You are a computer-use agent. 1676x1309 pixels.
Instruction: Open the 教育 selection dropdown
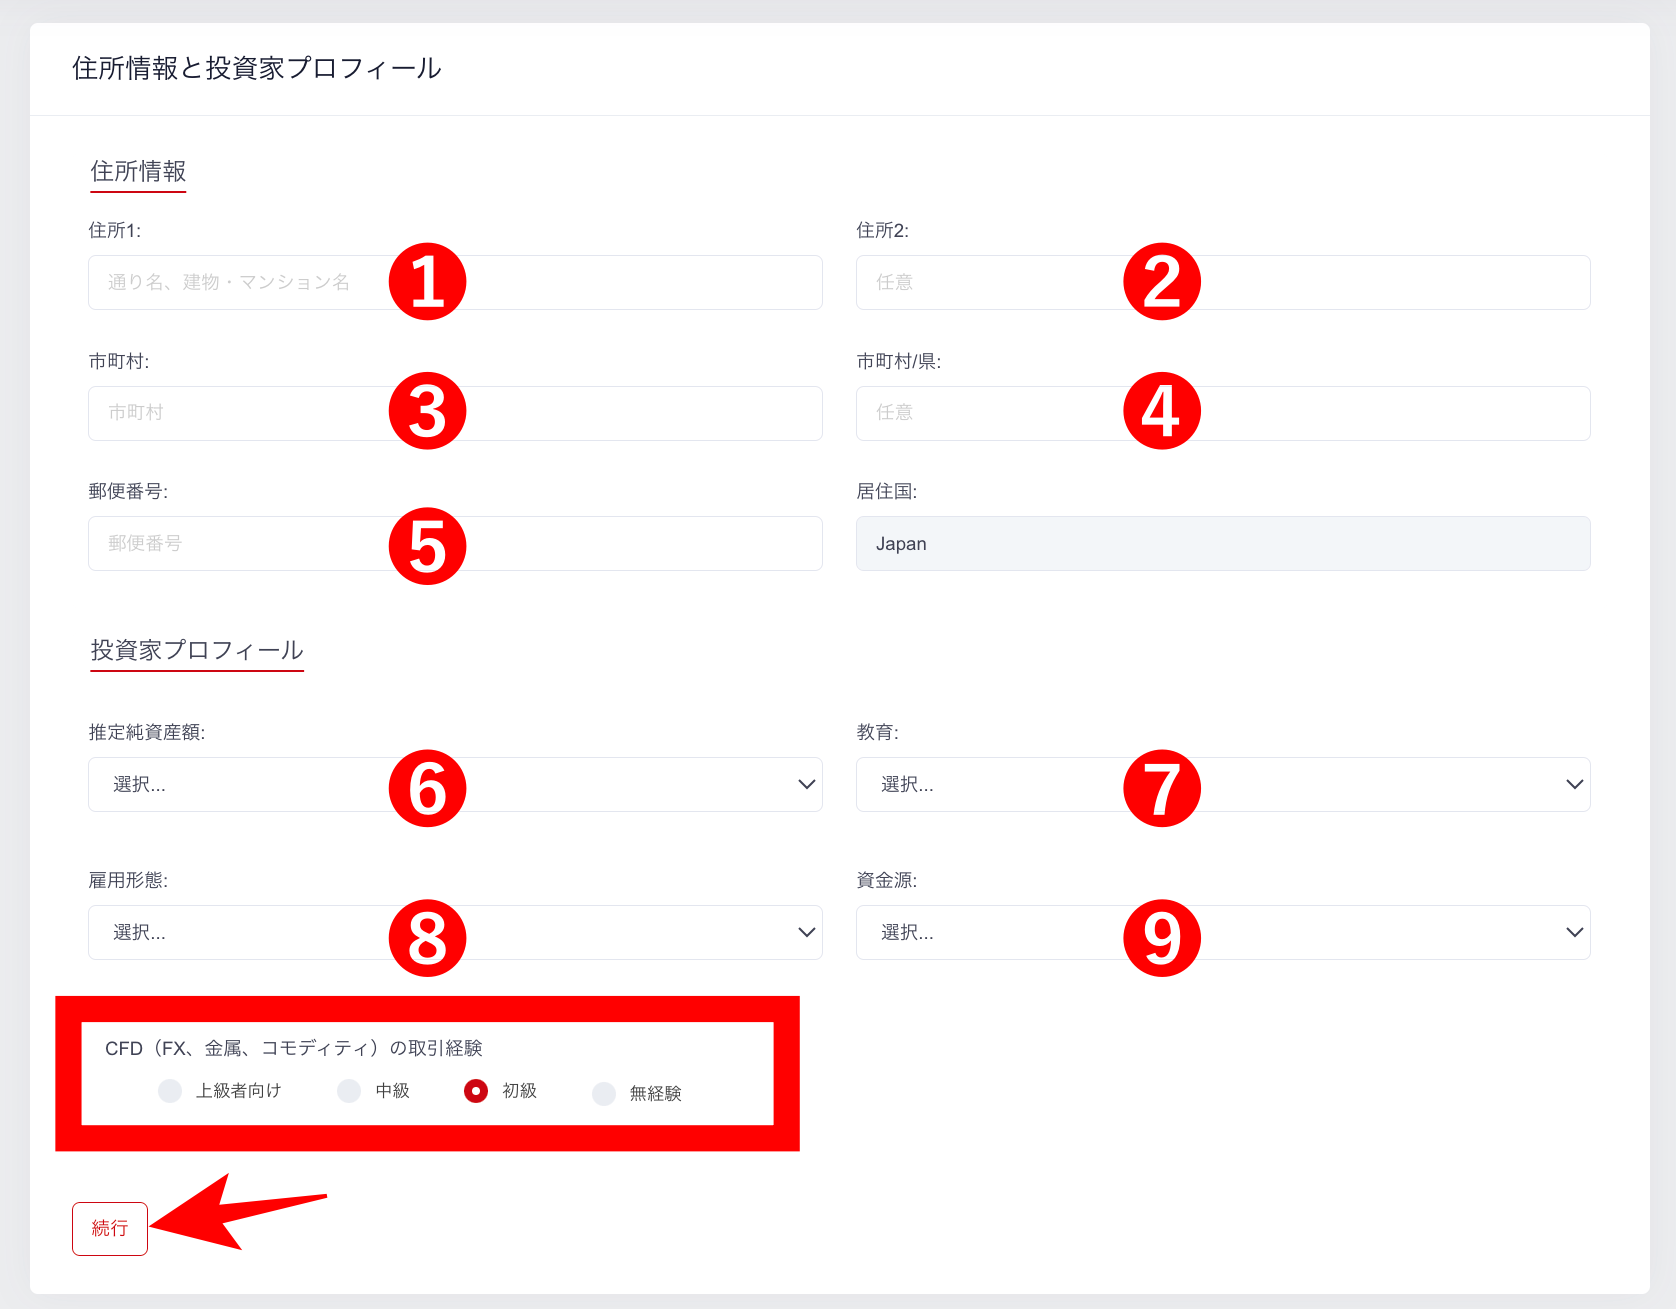click(1000, 784)
